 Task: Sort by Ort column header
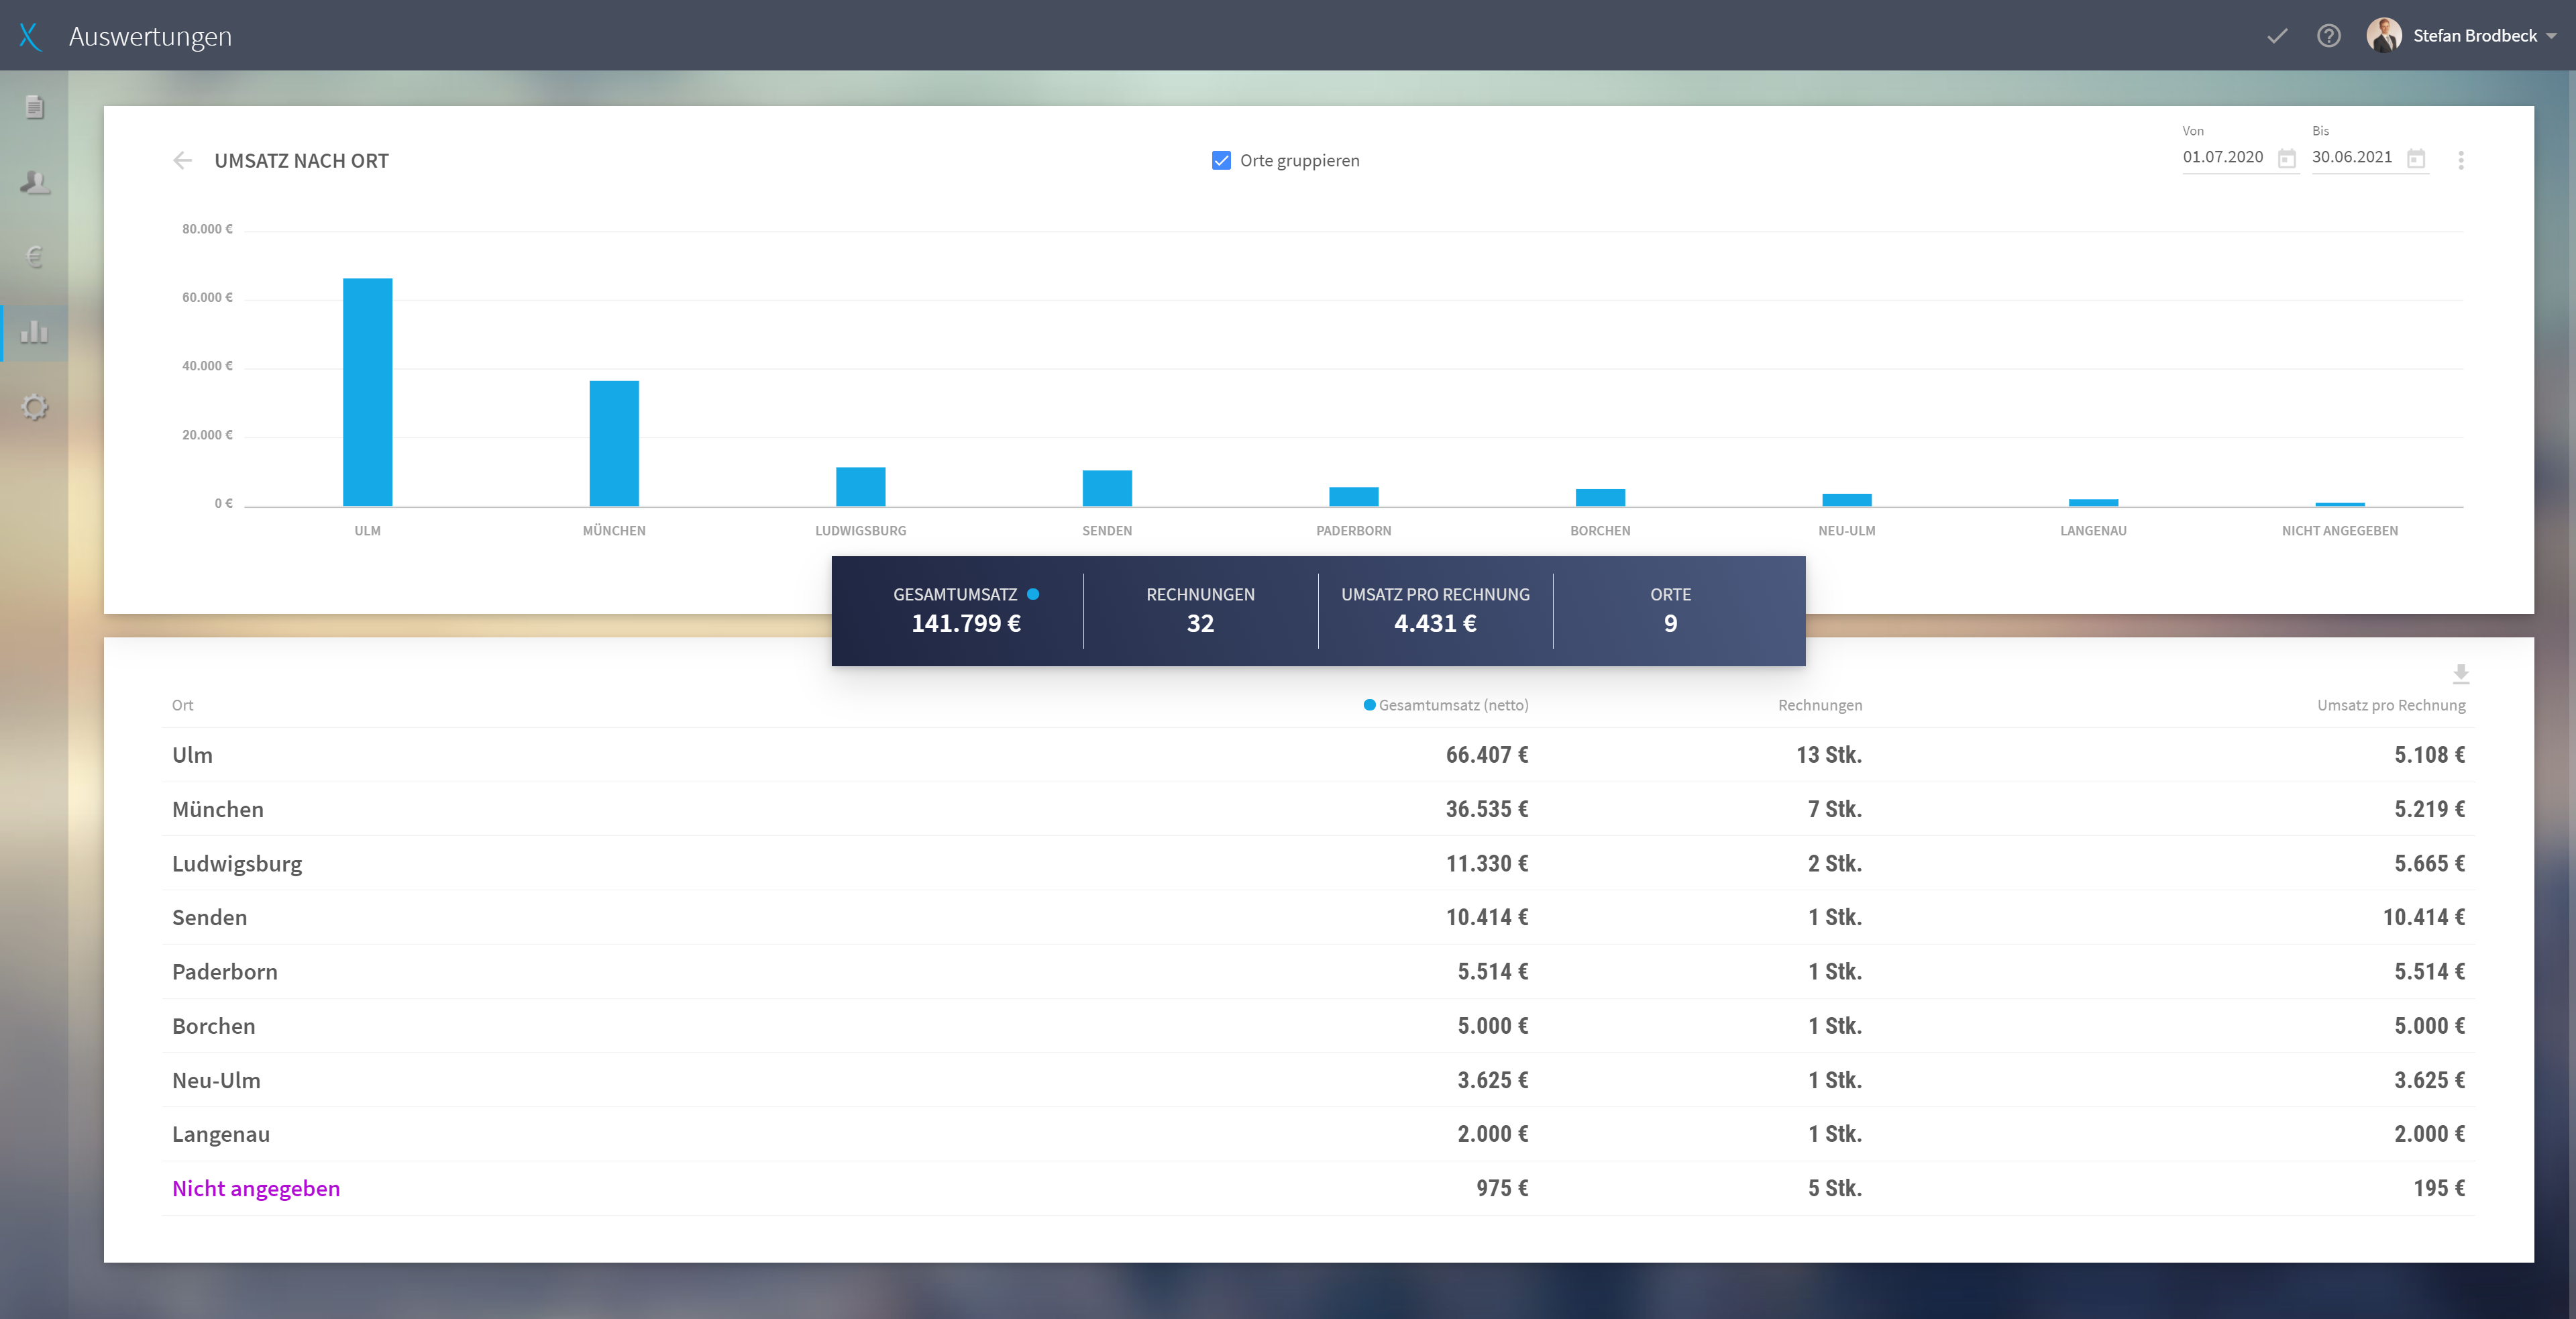tap(182, 705)
